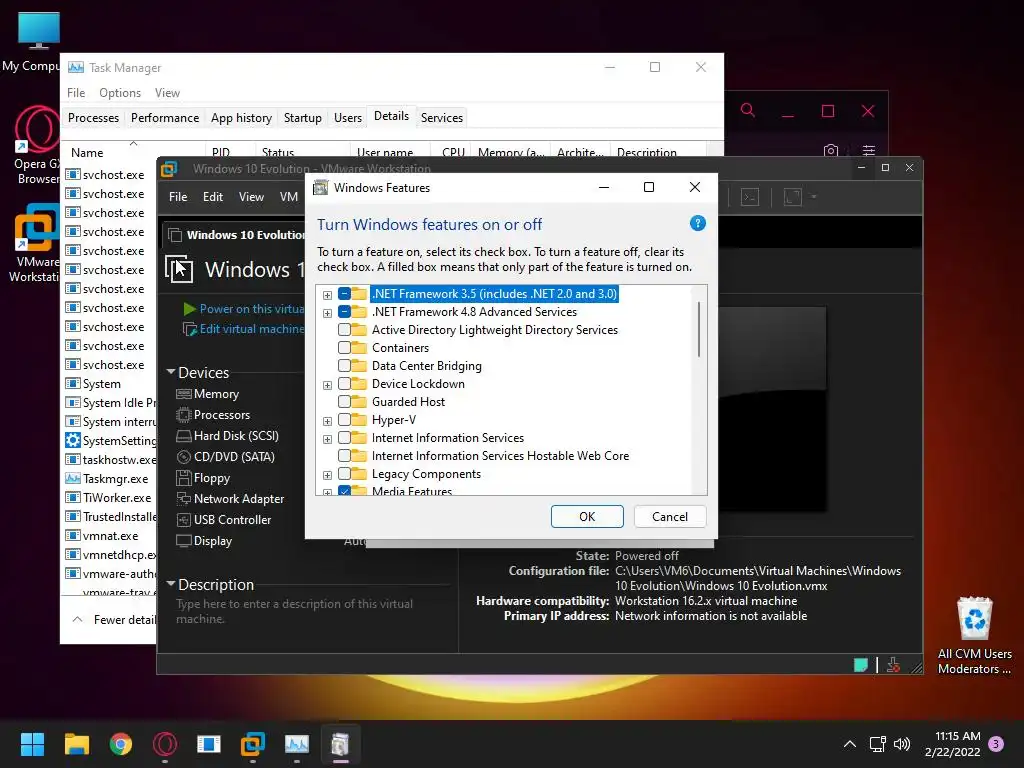Expand Device Lockdown tree node
The height and width of the screenshot is (768, 1024).
(x=327, y=385)
